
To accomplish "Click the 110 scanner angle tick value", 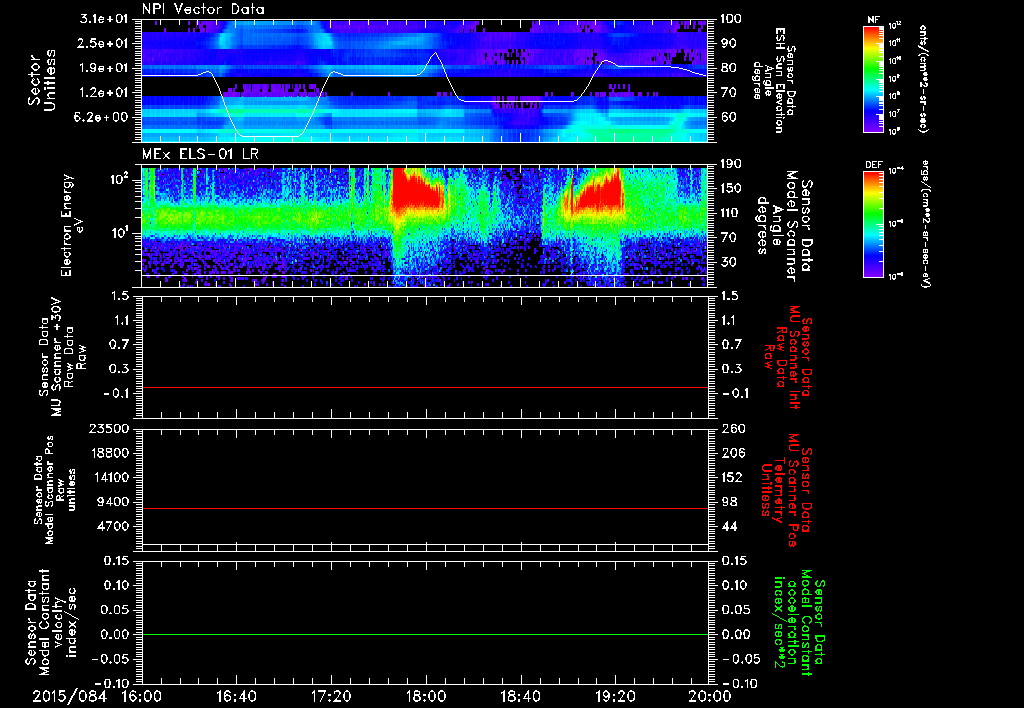I will click(x=731, y=213).
